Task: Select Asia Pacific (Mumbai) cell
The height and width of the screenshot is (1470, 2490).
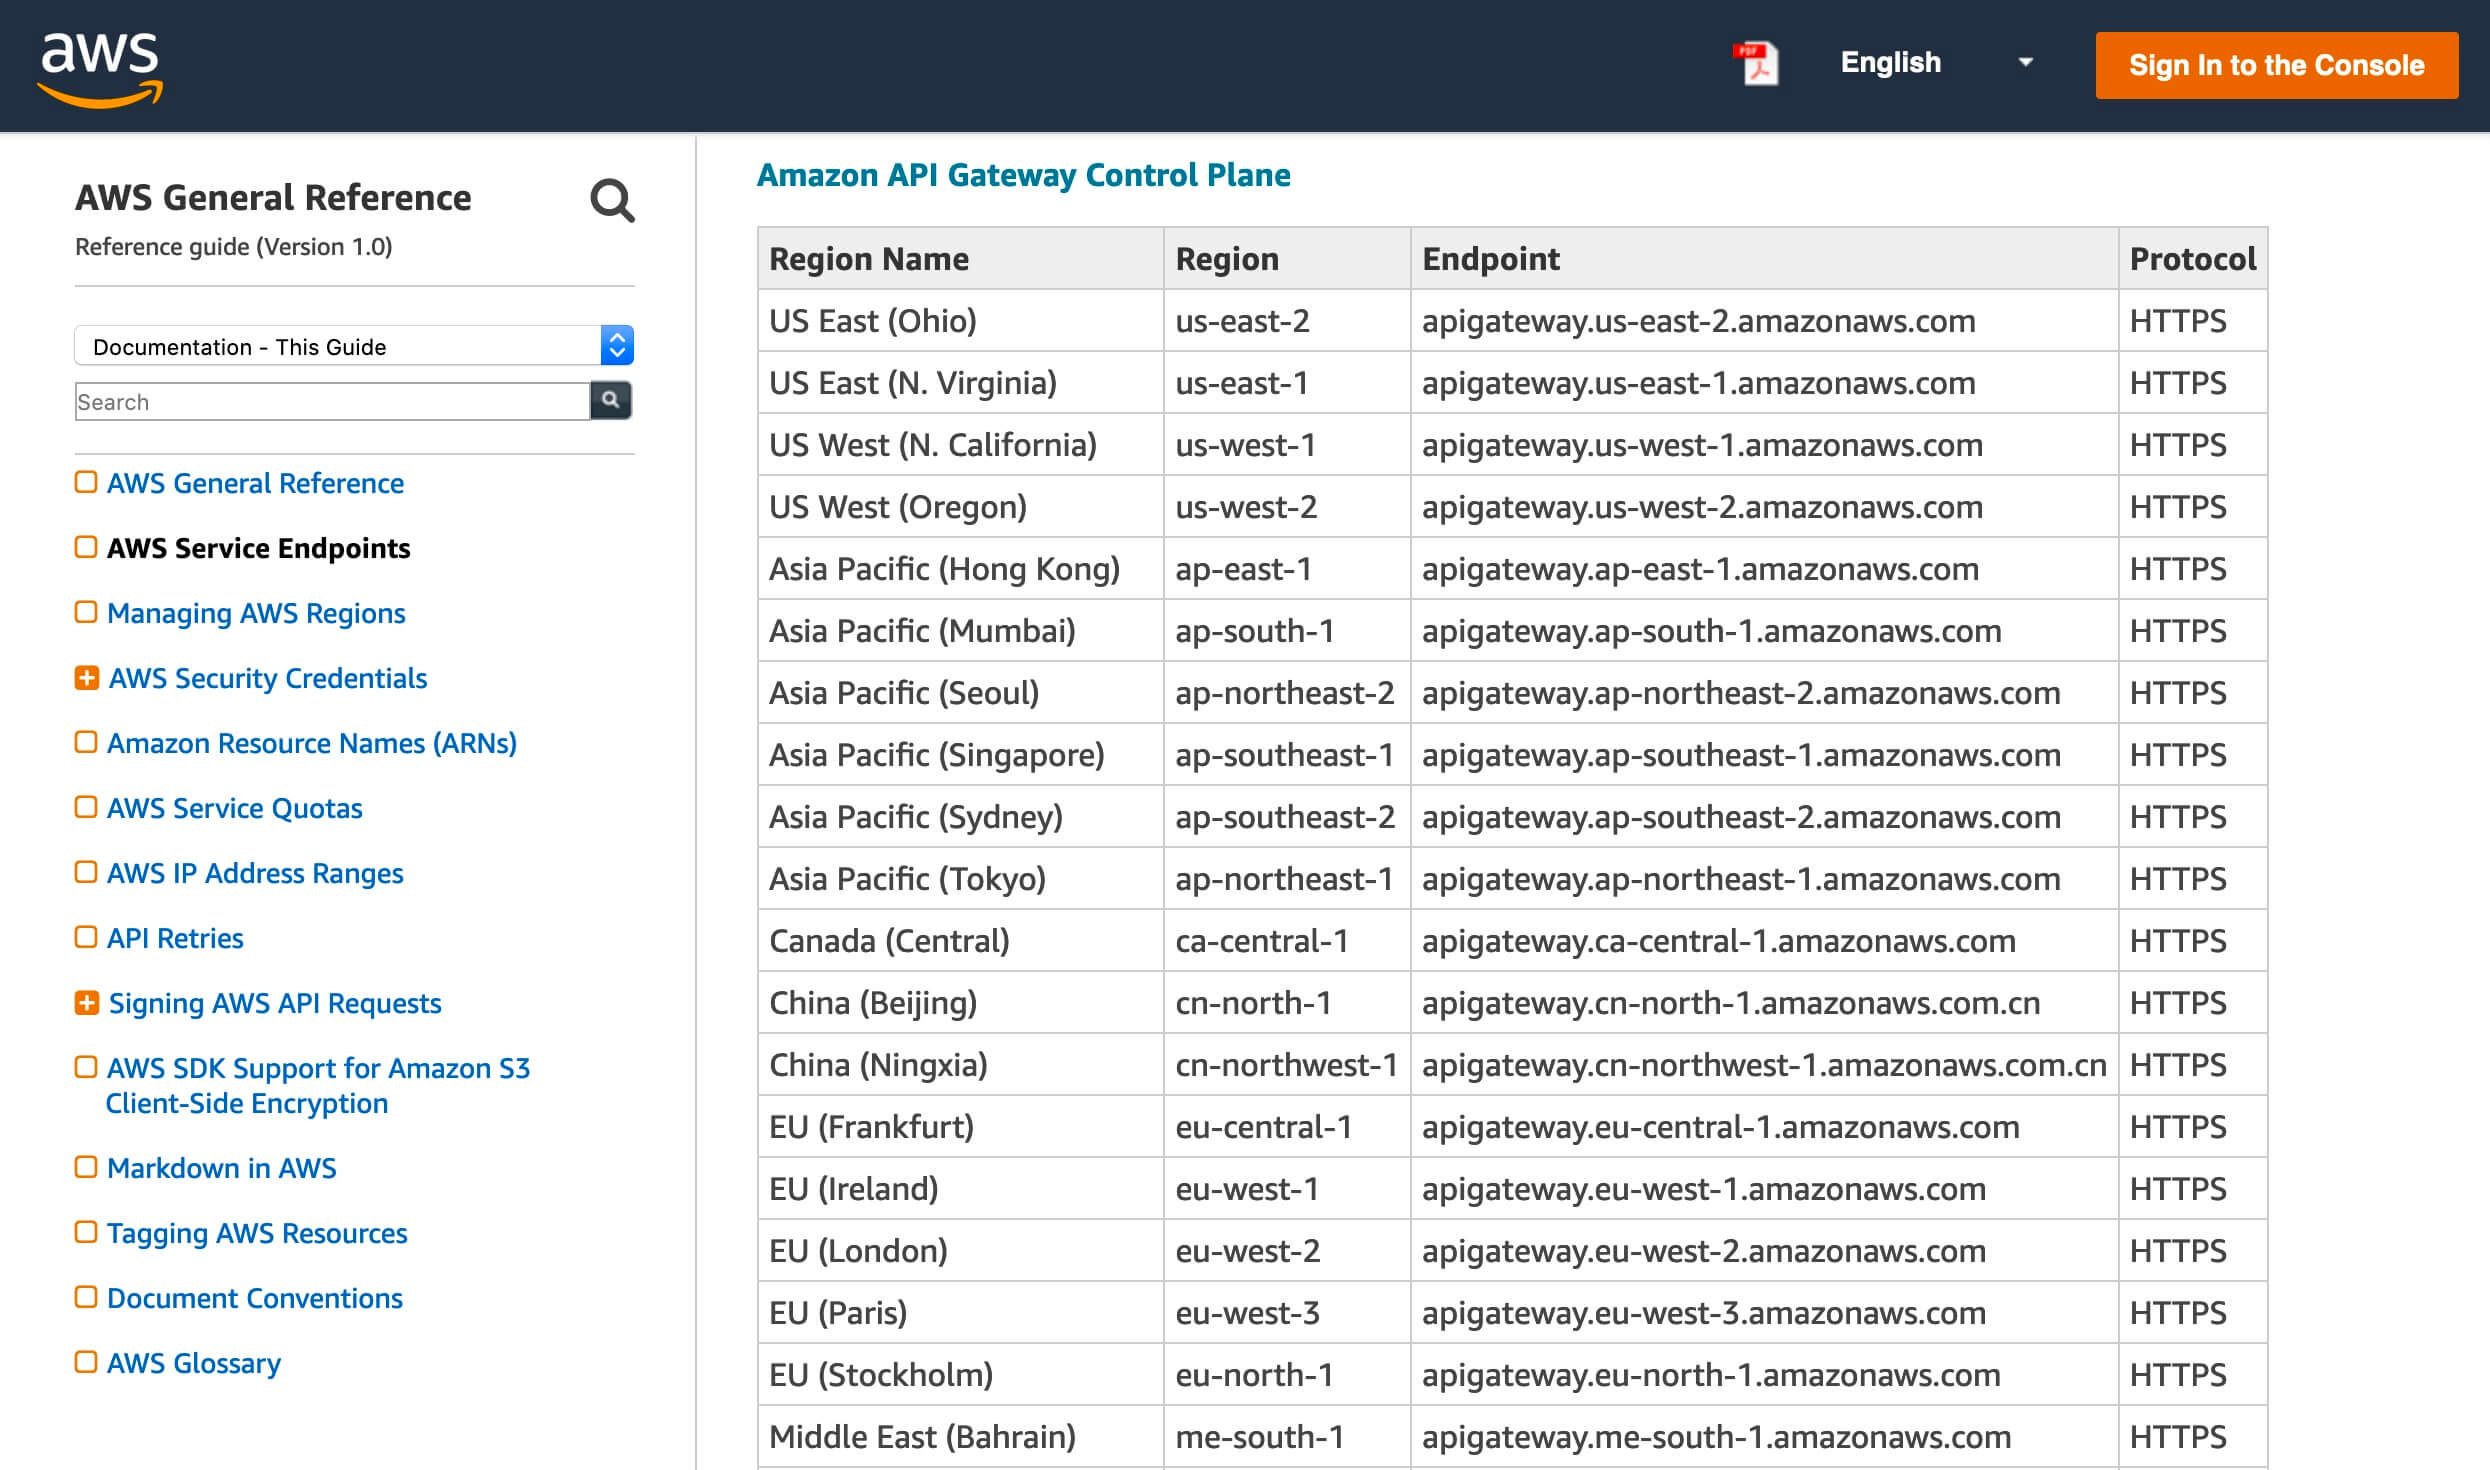Action: tap(961, 631)
